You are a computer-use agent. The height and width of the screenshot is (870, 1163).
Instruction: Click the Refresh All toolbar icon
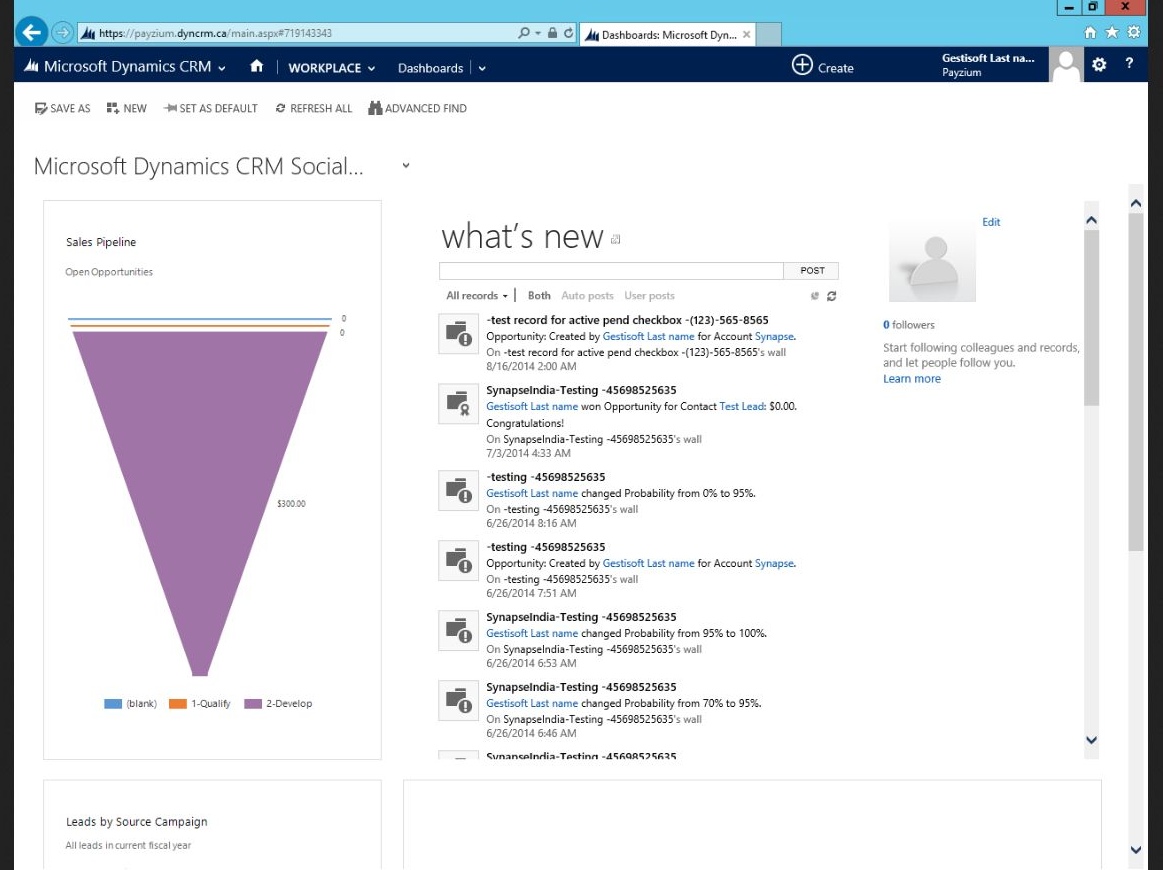pos(281,108)
